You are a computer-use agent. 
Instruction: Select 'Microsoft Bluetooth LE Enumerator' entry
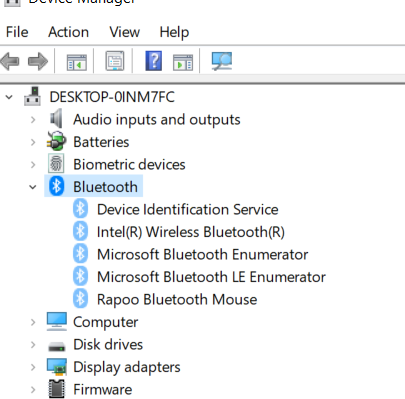[x=211, y=277]
